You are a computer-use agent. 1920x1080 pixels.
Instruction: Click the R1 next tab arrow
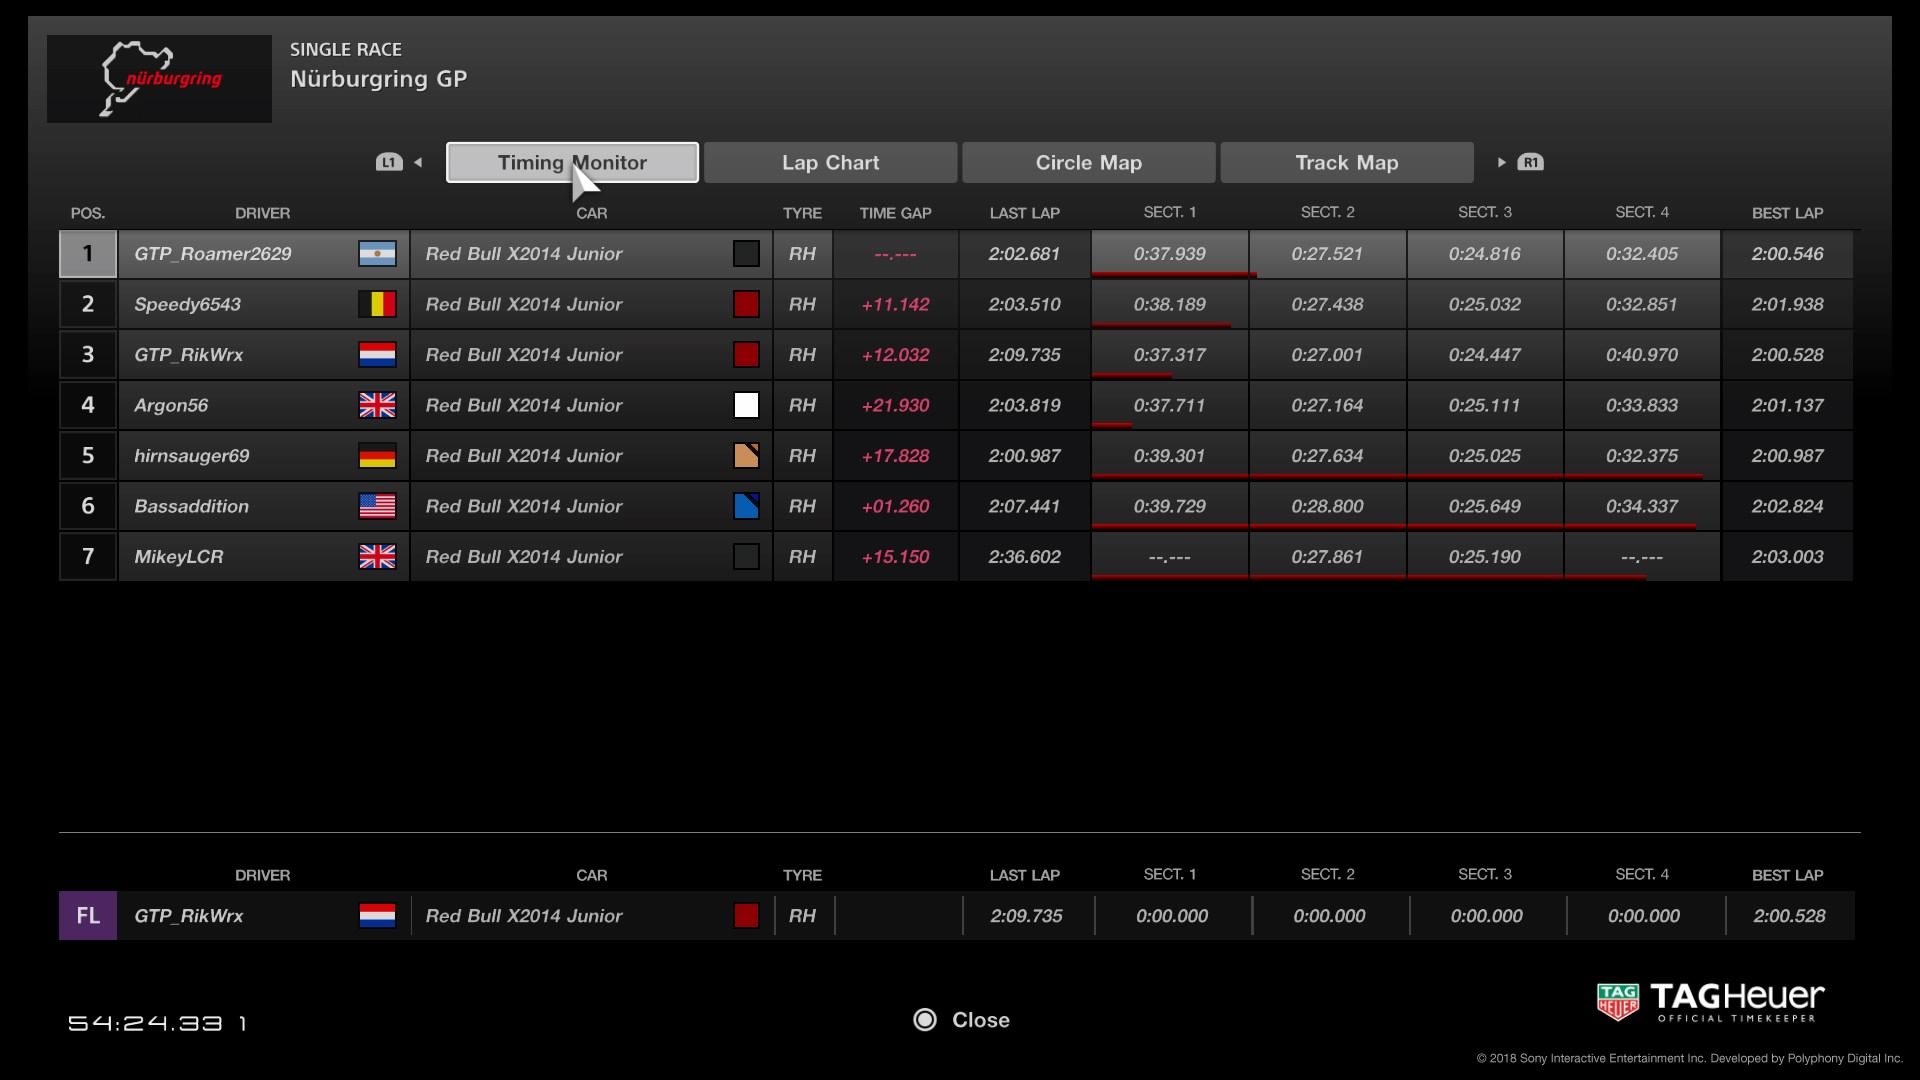click(1520, 162)
